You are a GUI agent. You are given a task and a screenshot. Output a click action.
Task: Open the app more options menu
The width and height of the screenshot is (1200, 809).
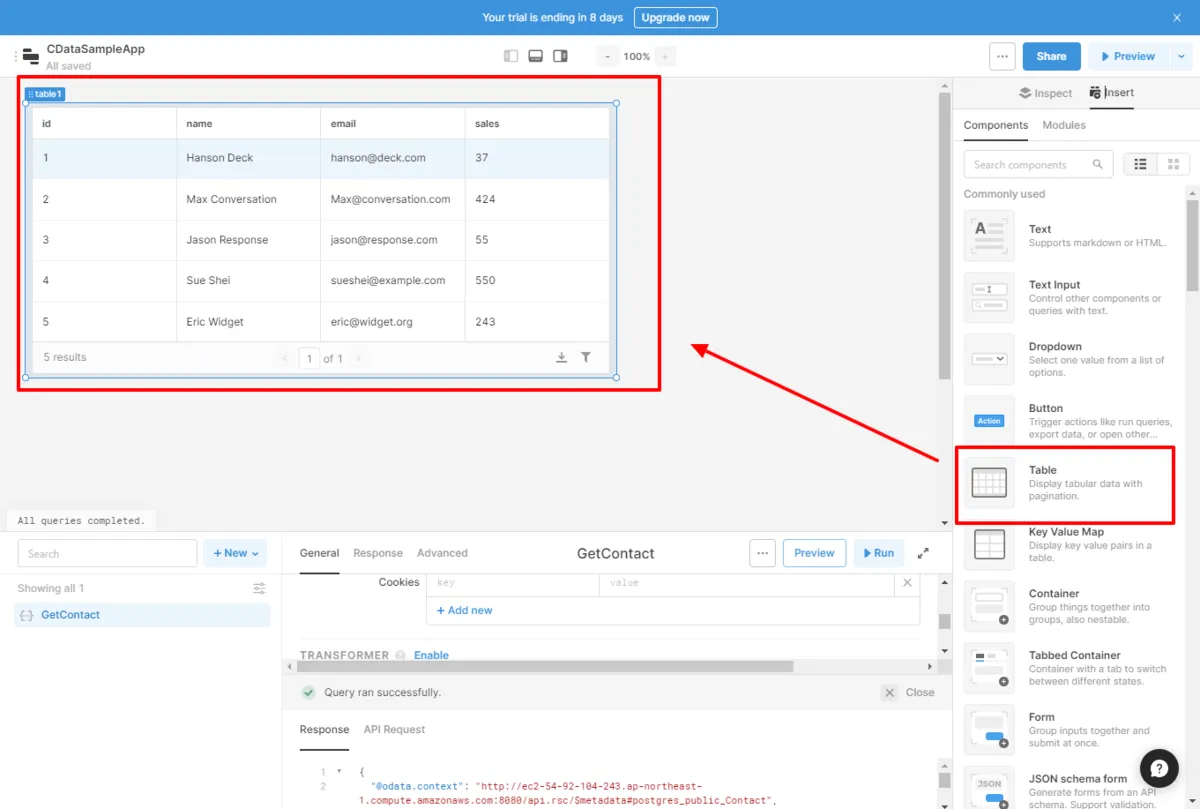point(1002,57)
